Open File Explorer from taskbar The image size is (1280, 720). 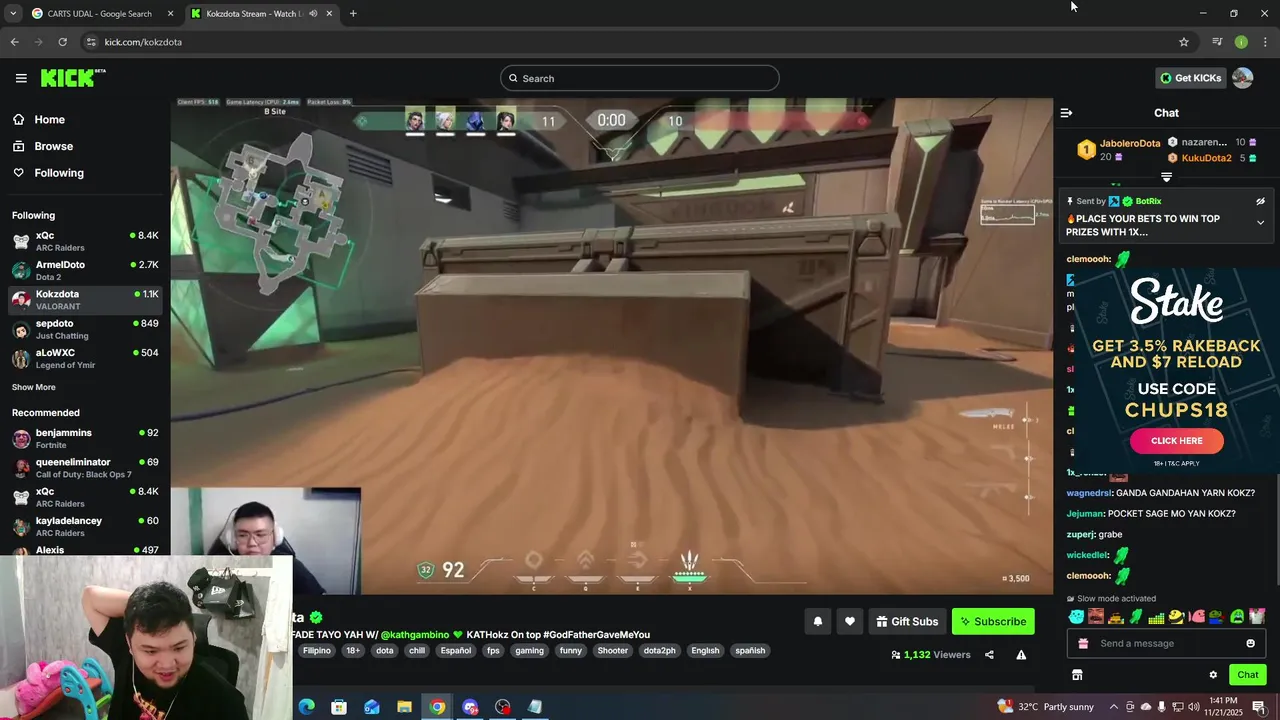404,707
